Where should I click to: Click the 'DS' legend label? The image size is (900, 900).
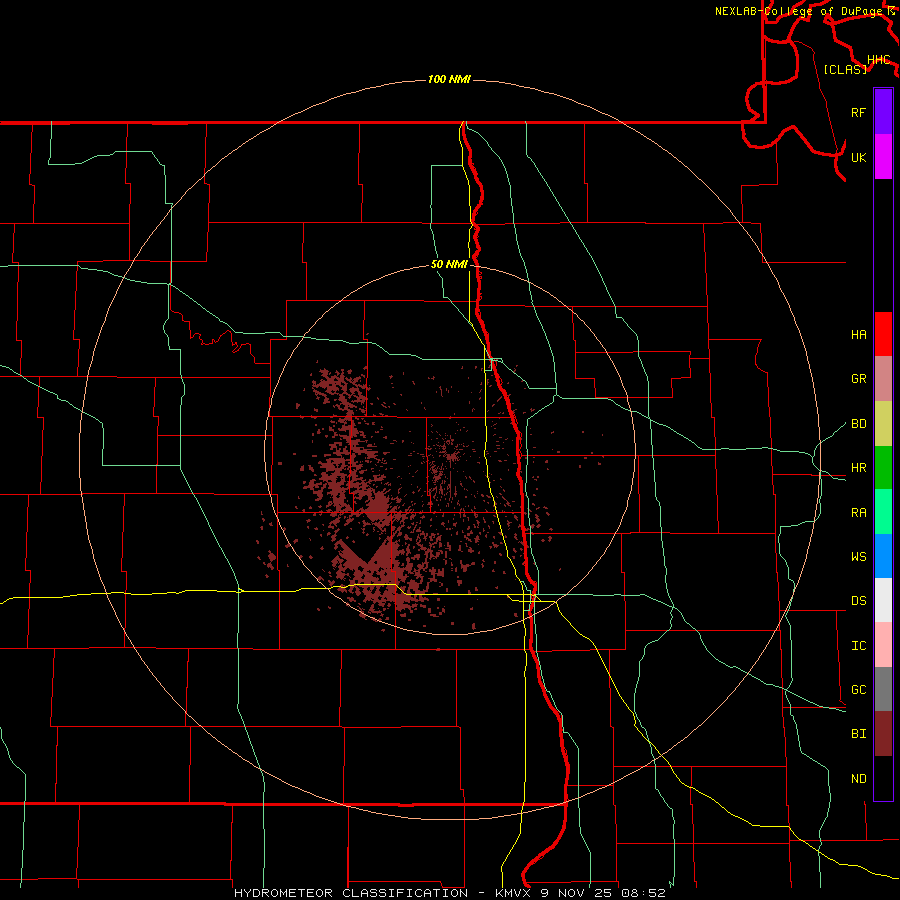(859, 601)
